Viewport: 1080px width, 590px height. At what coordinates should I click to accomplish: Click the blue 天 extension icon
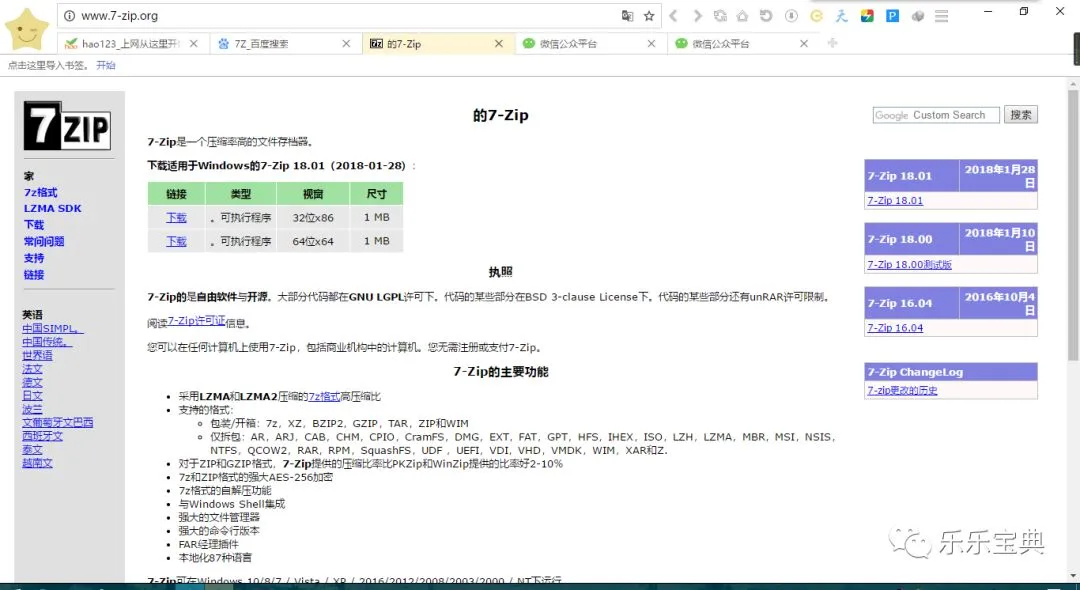[x=842, y=16]
